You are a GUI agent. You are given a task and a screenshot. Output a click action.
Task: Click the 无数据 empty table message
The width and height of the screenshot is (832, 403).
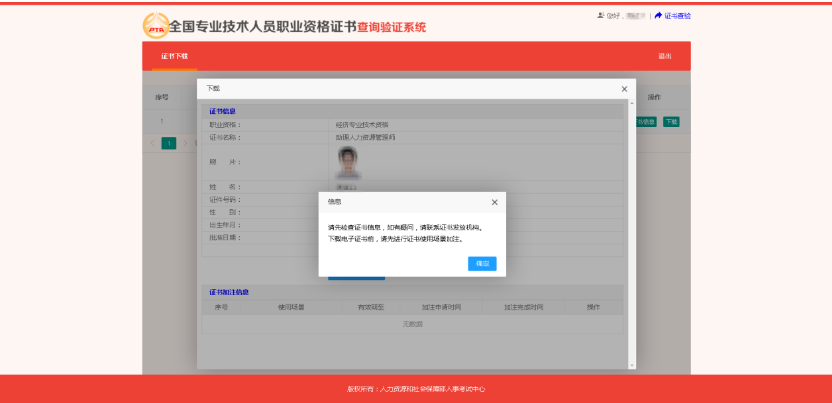click(x=412, y=324)
